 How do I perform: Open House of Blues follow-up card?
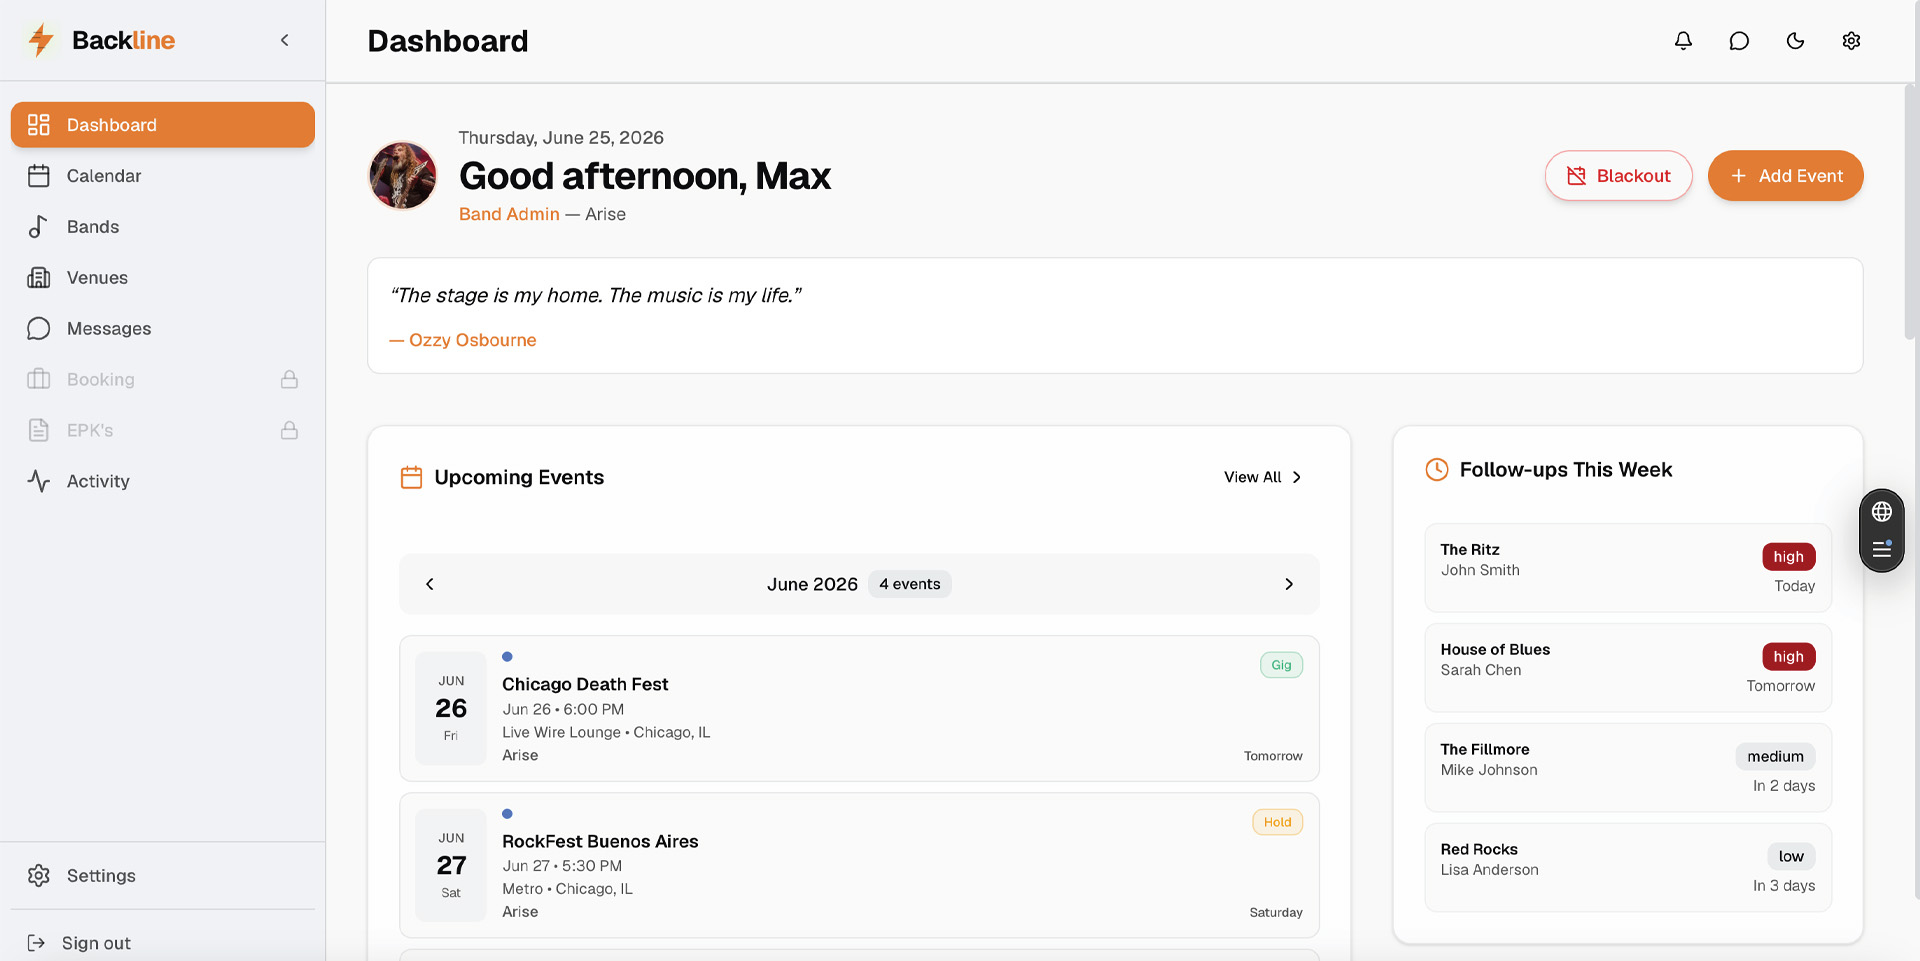[1628, 668]
